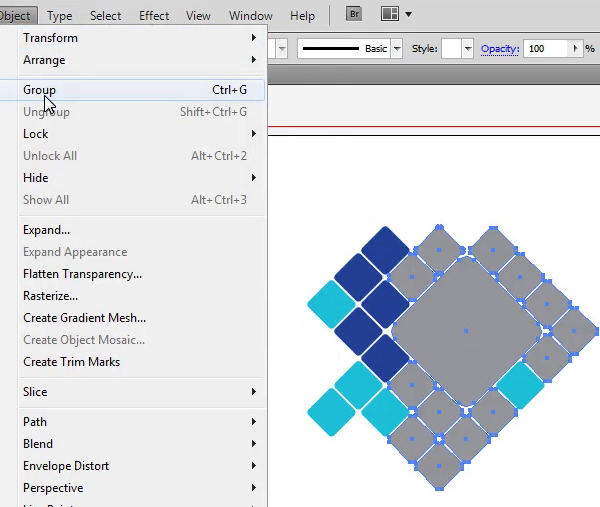
Task: Open the Type menu in menu bar
Action: (59, 16)
